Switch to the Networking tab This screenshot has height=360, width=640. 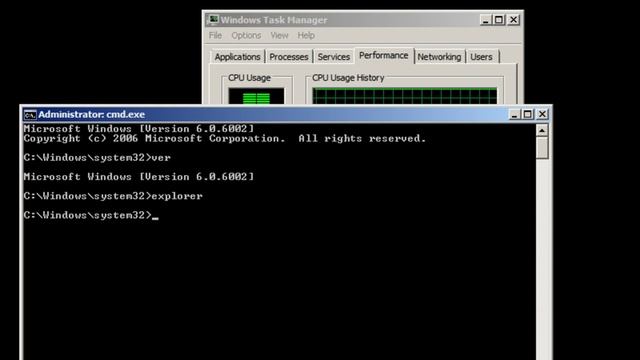coord(439,57)
